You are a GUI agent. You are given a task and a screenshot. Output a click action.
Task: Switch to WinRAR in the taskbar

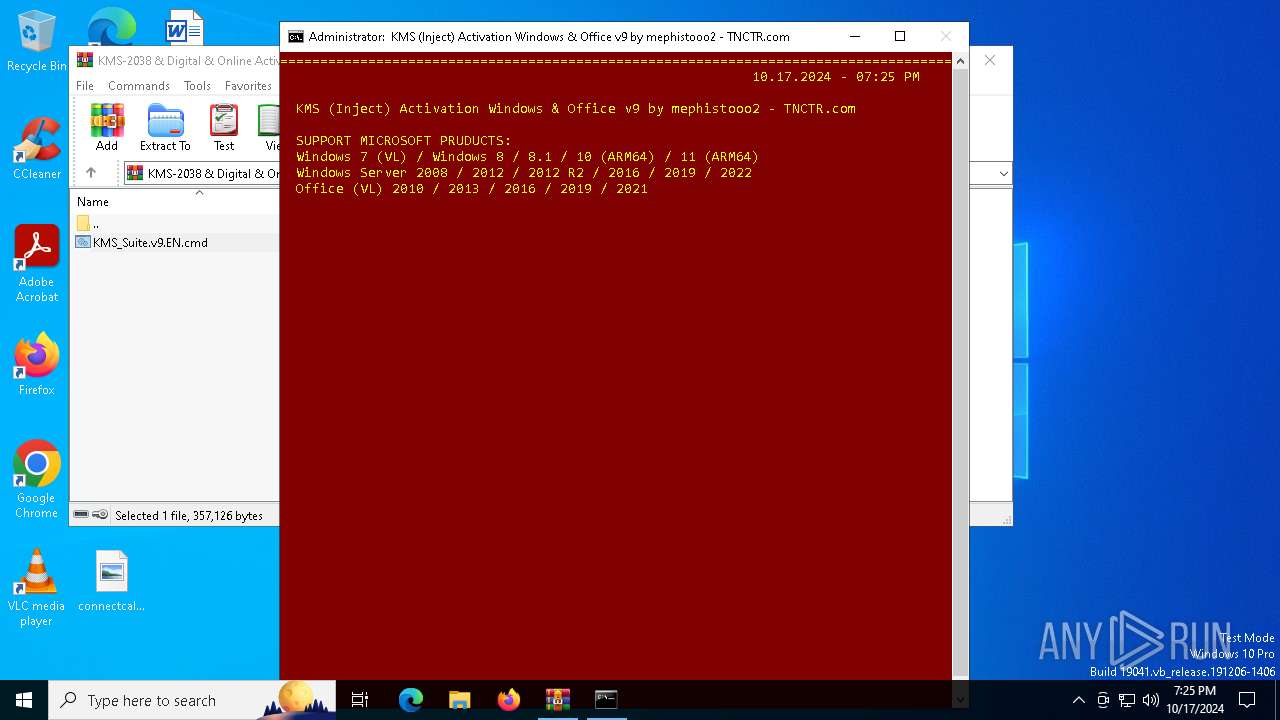coord(558,700)
